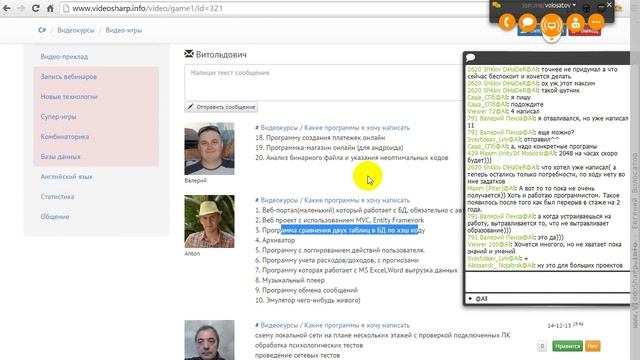Reload the page with the refresh icon

click(36, 8)
